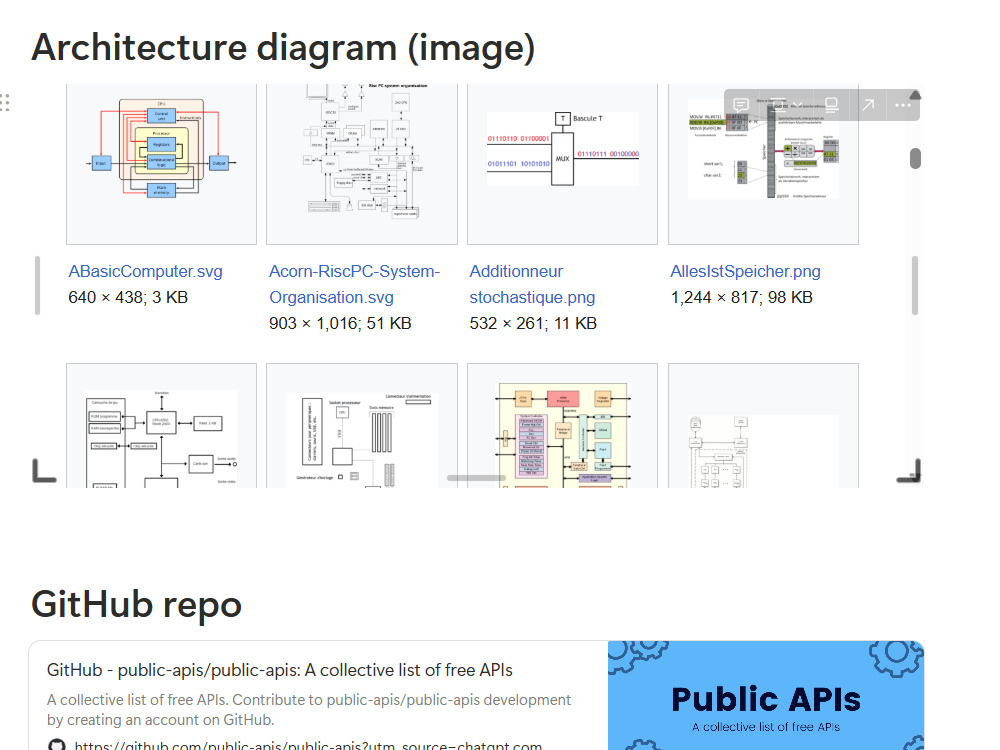This screenshot has height=750, width=1000.
Task: Add a caption to the embed
Action: (x=832, y=105)
